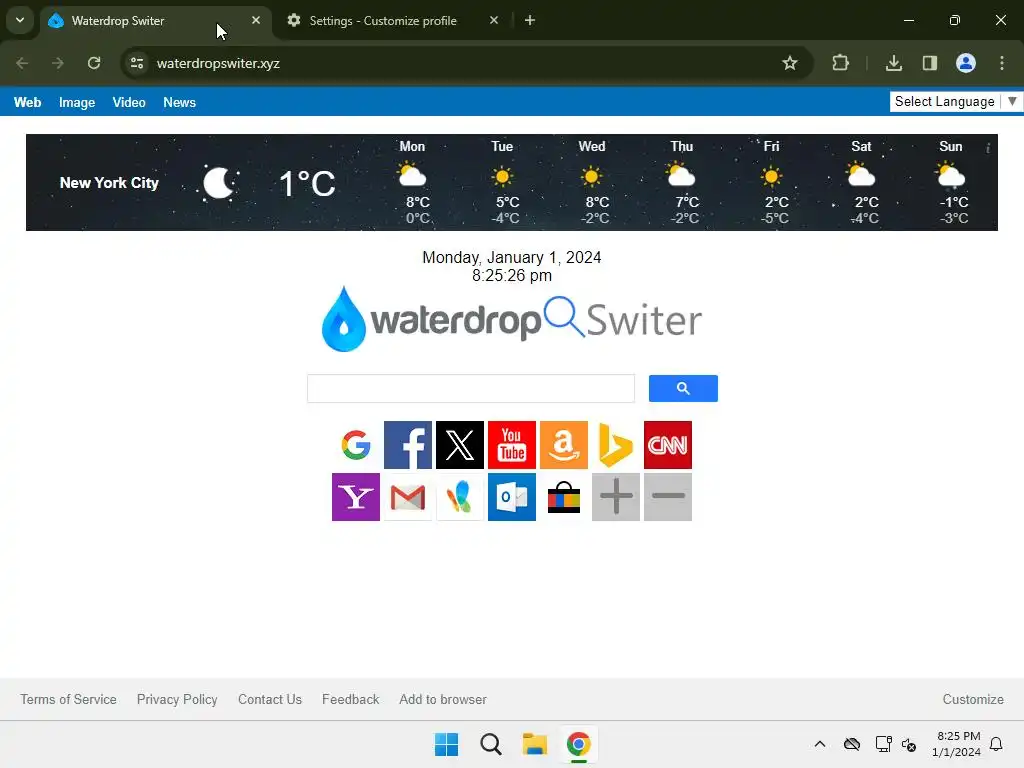Remove a shortcut with the minus tile
Viewport: 1024px width, 768px height.
click(x=667, y=497)
